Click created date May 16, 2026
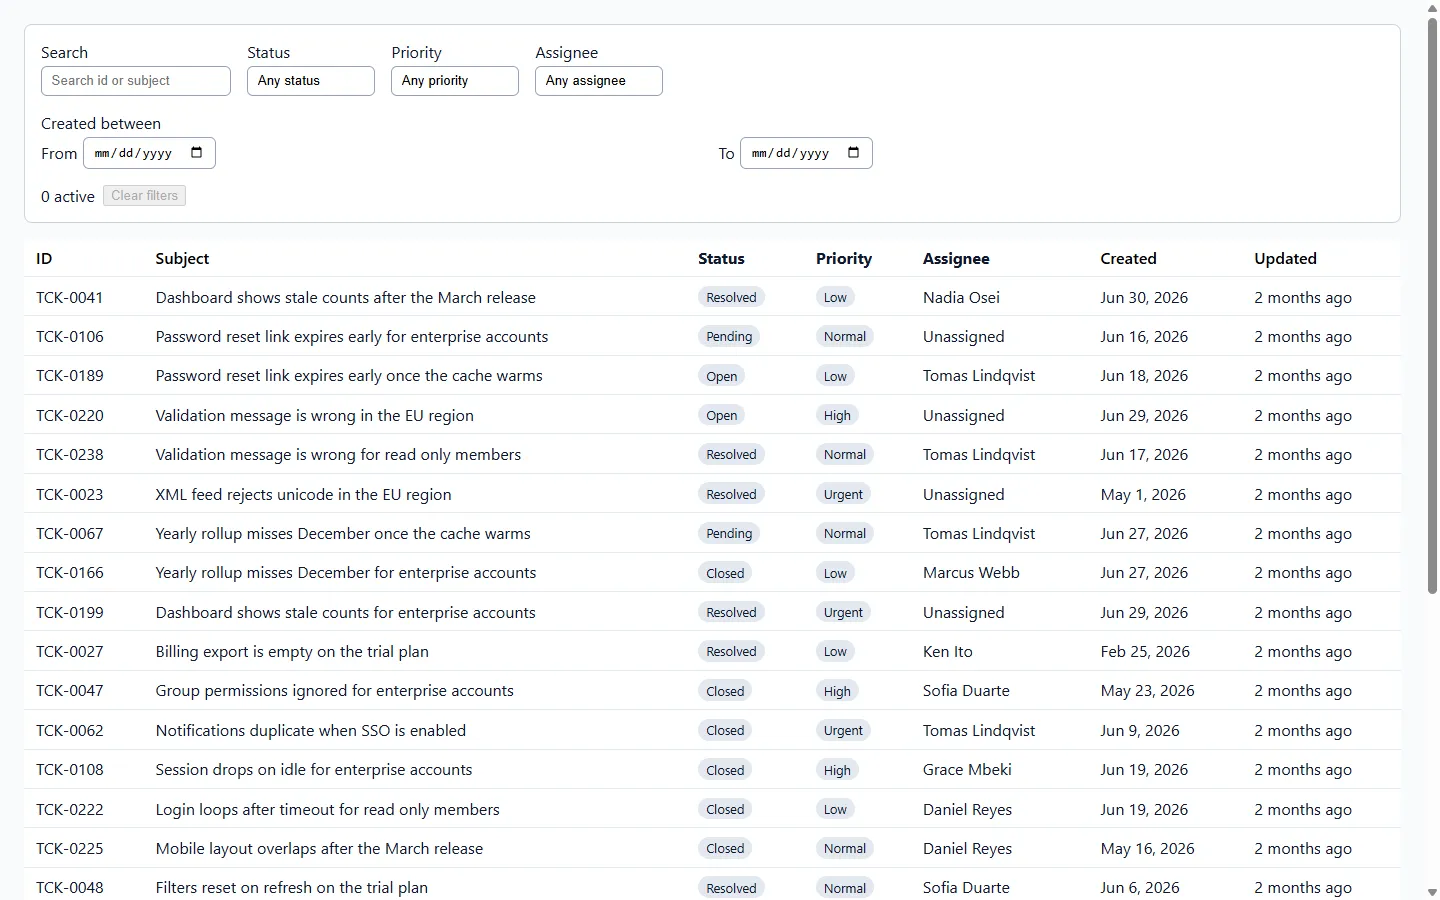Screen dimensions: 1440x900 coord(1147,848)
